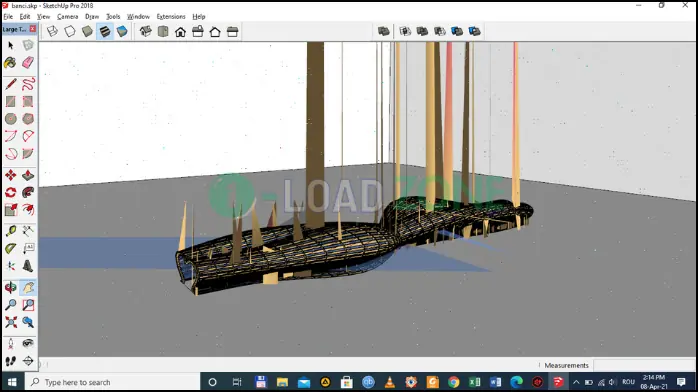The width and height of the screenshot is (698, 392).
Task: Choose the Make Component tool
Action: (x=28, y=45)
